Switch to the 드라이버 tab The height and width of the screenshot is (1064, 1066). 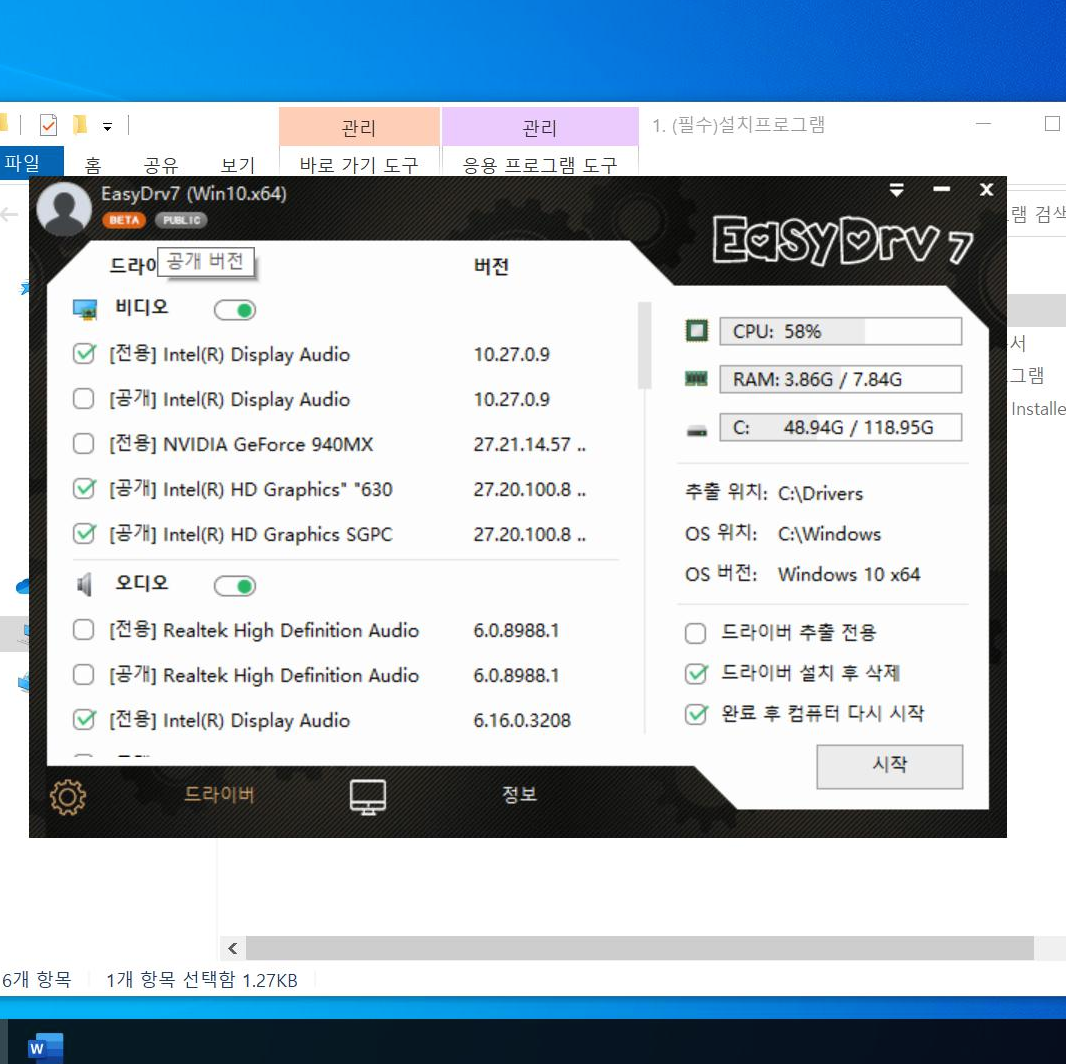click(x=219, y=794)
